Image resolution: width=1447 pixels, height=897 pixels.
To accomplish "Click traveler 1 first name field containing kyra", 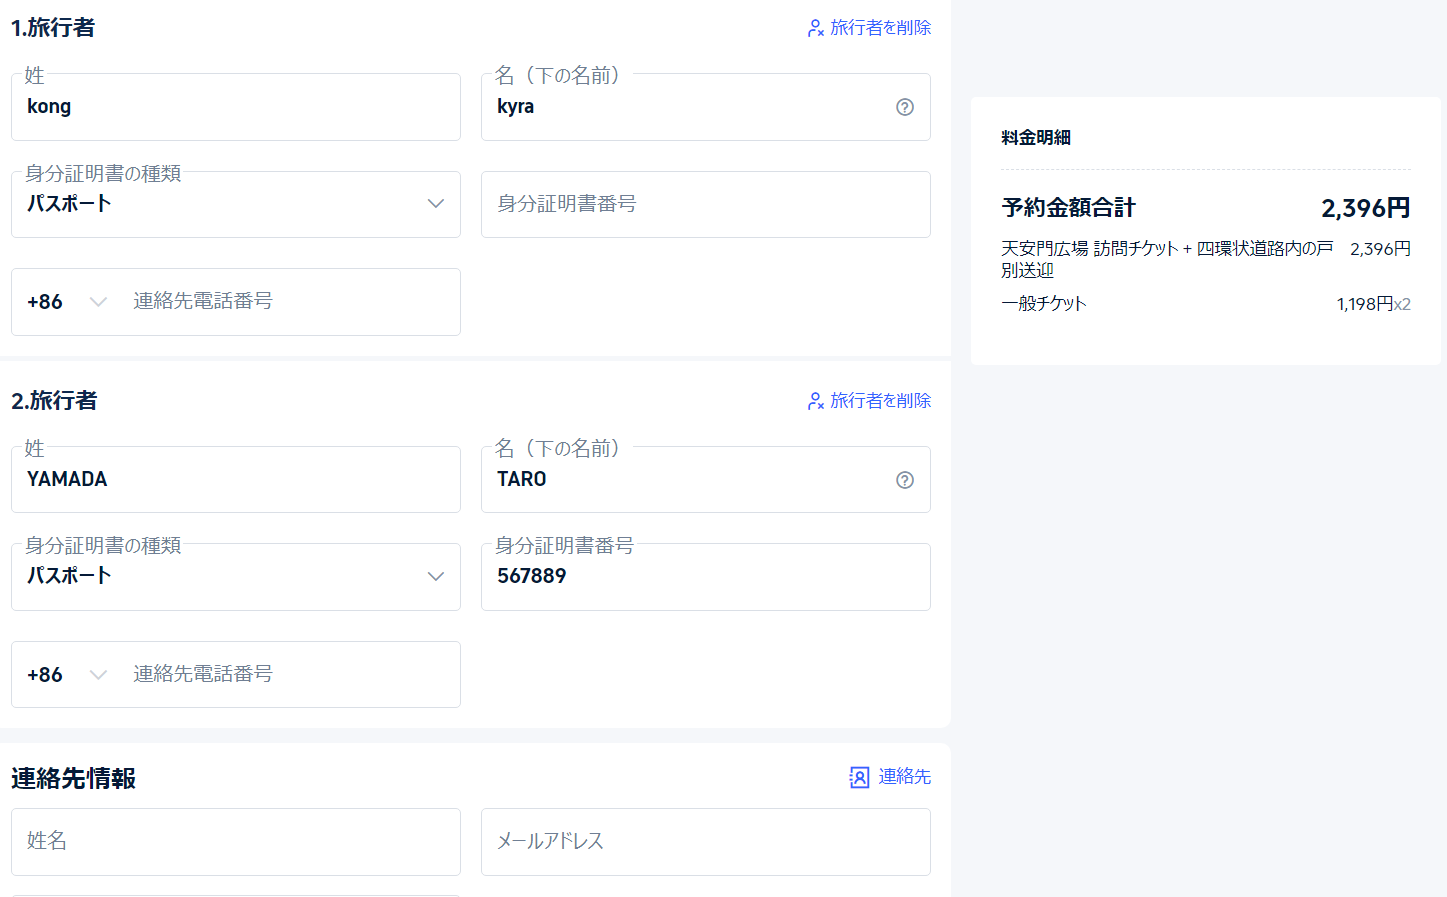I will click(x=706, y=107).
